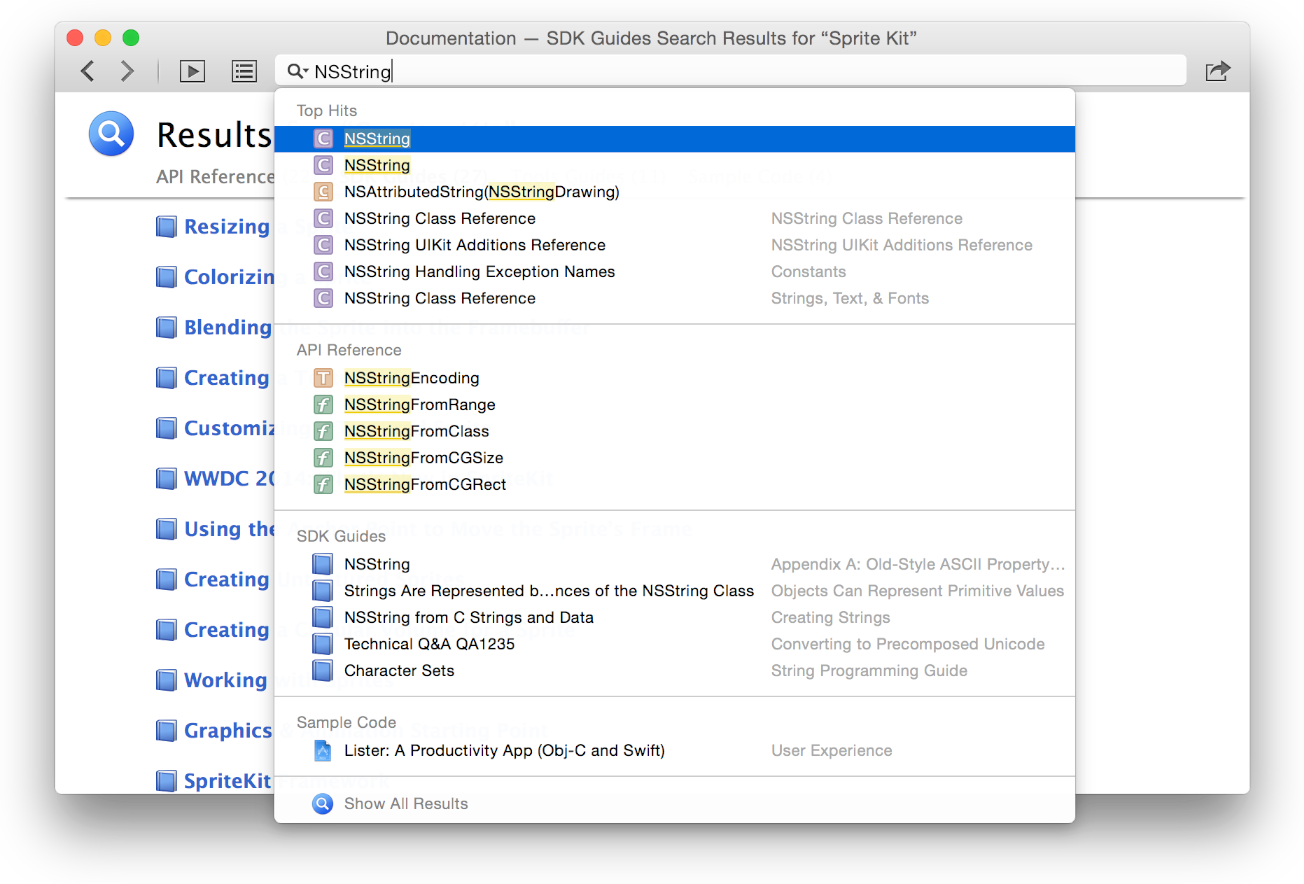Select the highlighted NSString top hit

pyautogui.click(x=674, y=139)
